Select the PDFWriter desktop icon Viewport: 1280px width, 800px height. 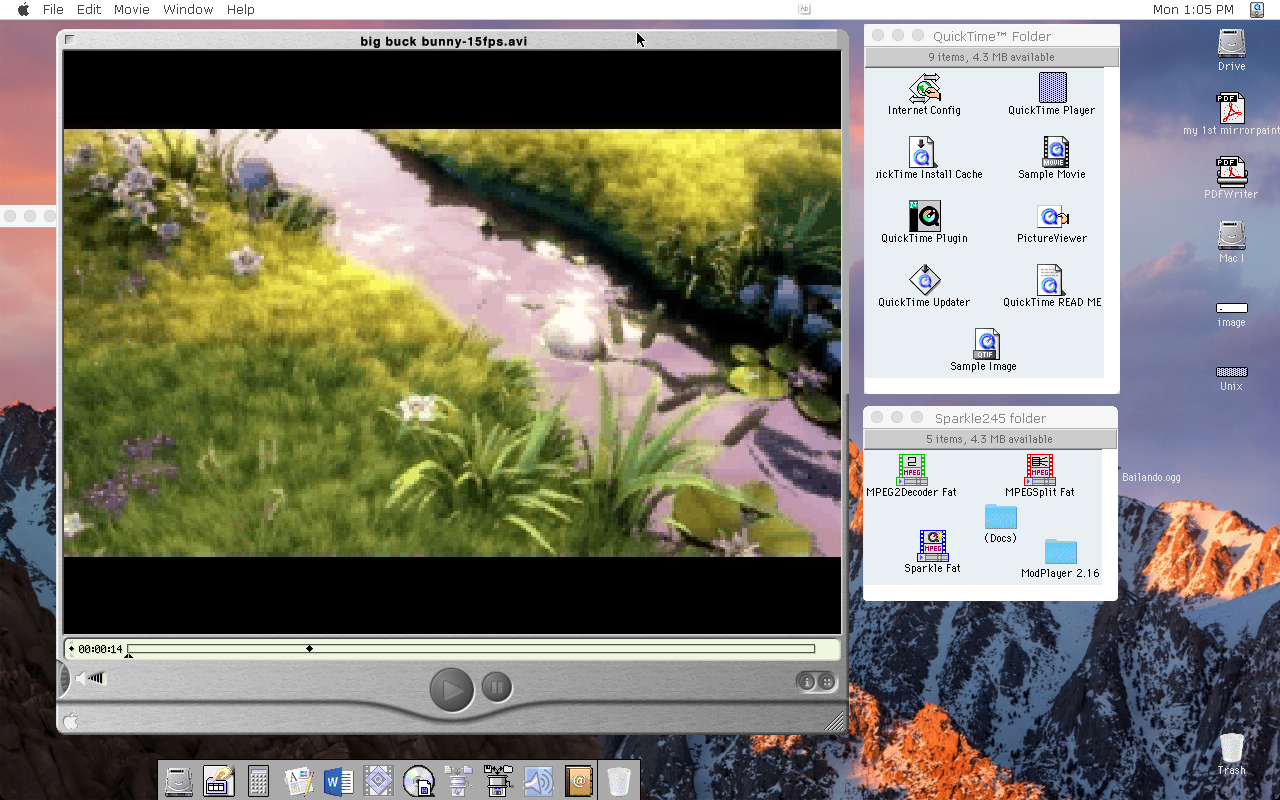pyautogui.click(x=1231, y=172)
